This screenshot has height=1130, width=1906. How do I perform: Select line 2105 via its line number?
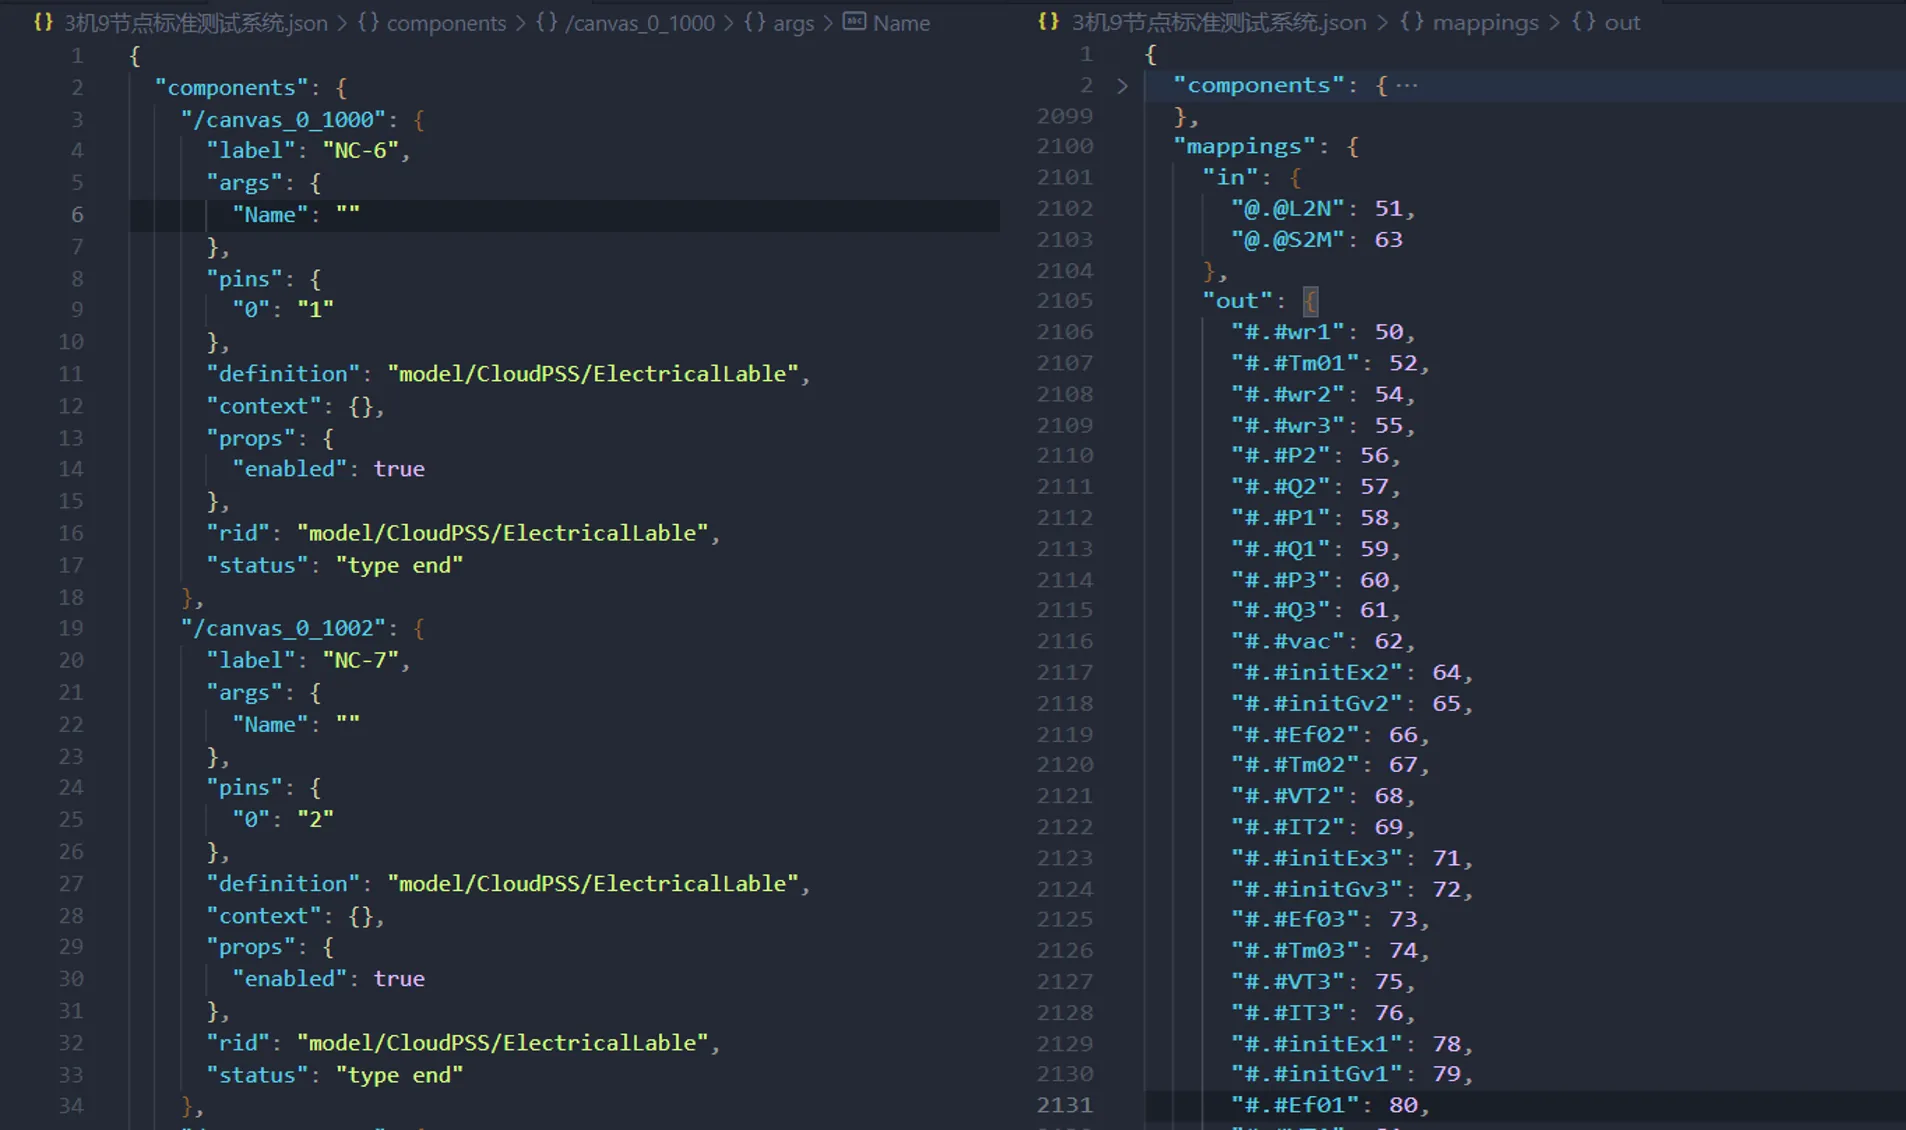tap(1064, 301)
